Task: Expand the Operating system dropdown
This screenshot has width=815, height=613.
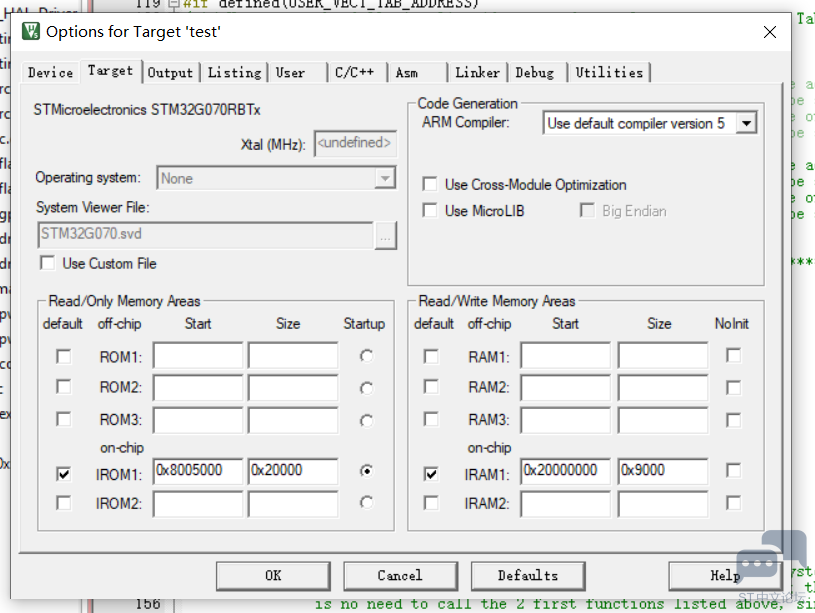Action: point(385,178)
